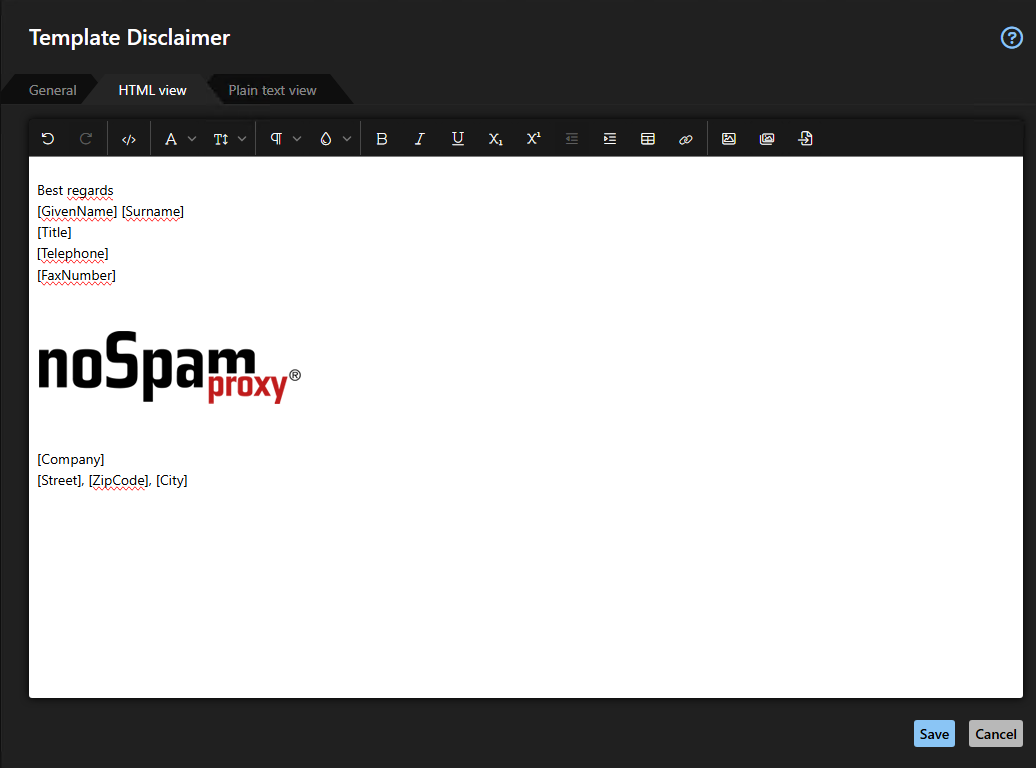Image resolution: width=1036 pixels, height=768 pixels.
Task: Select the noSpam proxy logo image
Action: tap(169, 367)
